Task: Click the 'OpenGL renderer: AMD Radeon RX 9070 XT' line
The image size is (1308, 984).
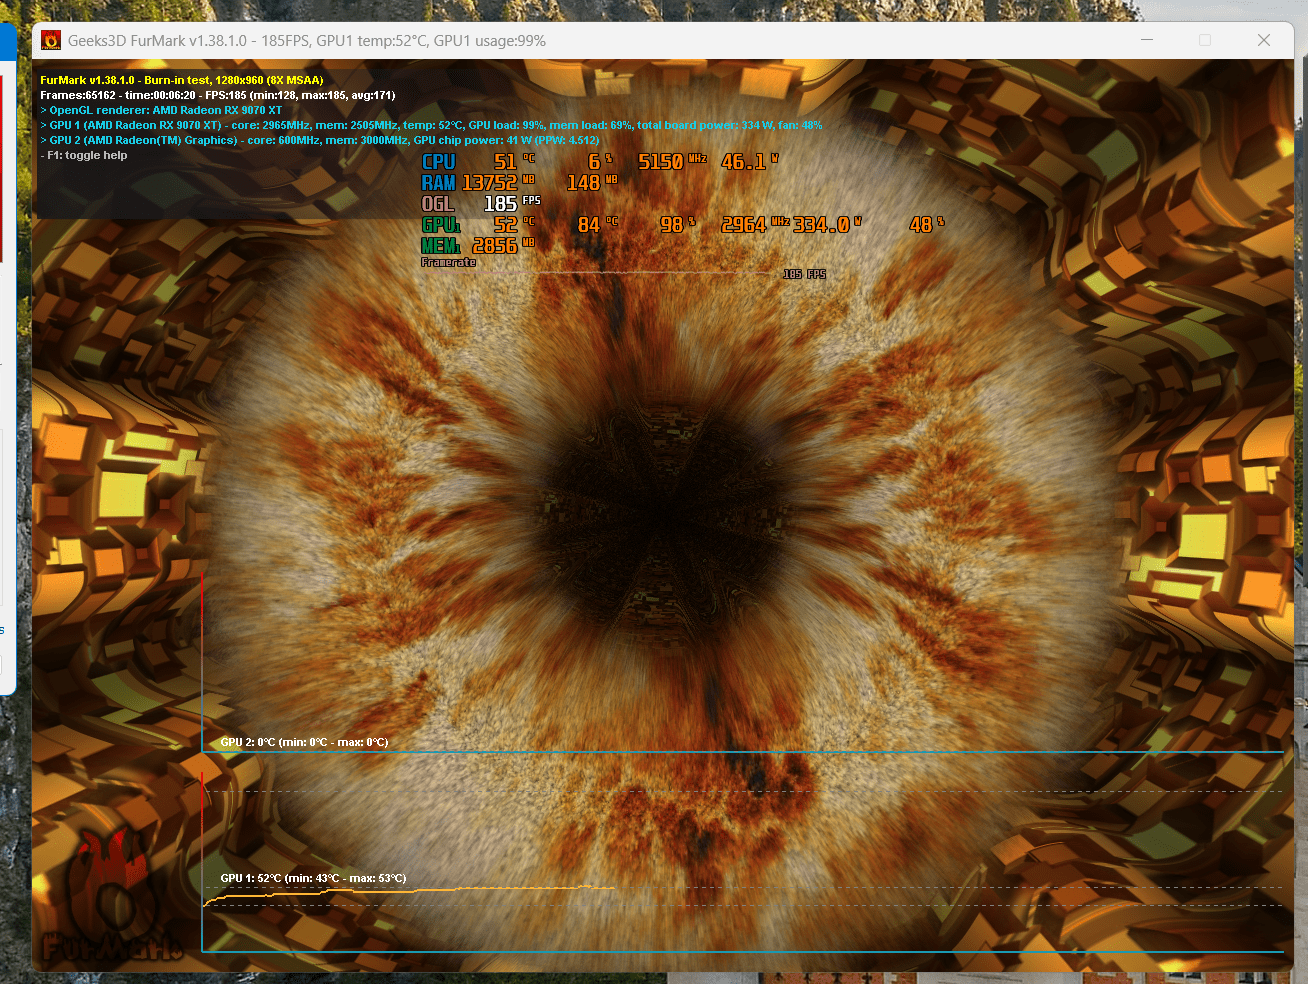Action: (161, 110)
